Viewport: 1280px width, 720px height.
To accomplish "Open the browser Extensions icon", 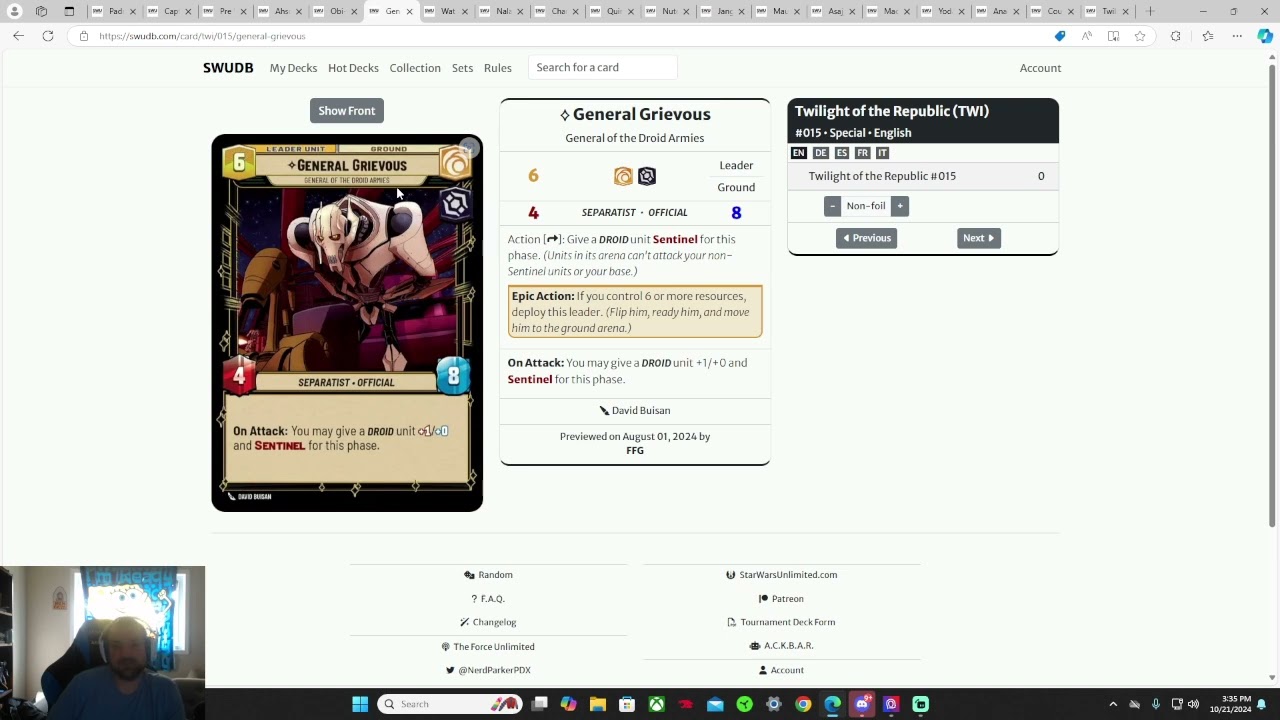I will (1176, 36).
